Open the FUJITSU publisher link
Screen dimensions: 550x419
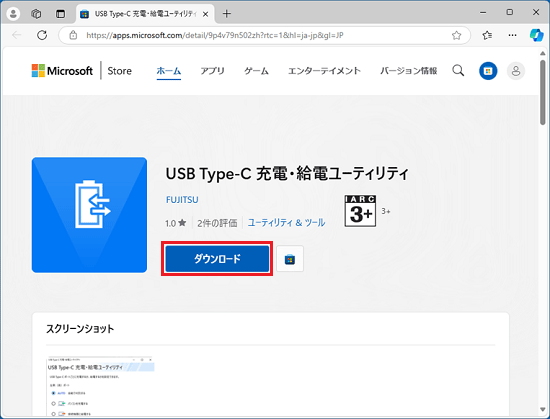182,200
